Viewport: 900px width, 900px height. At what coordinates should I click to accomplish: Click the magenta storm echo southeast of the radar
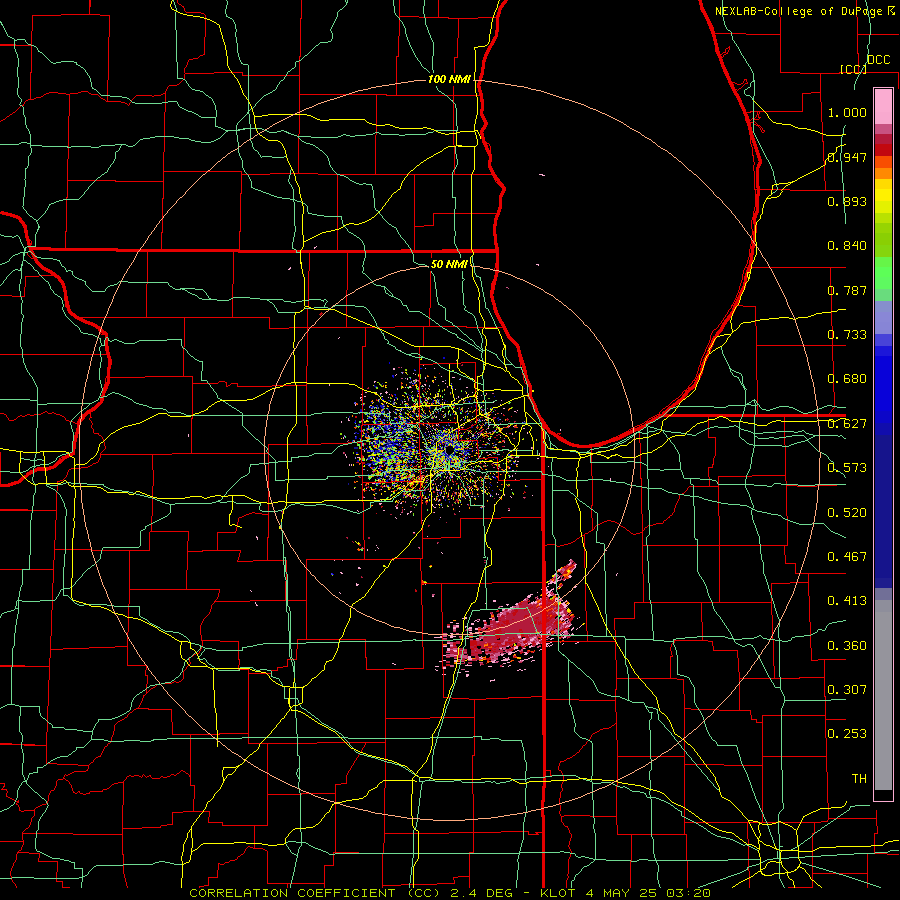click(x=511, y=626)
